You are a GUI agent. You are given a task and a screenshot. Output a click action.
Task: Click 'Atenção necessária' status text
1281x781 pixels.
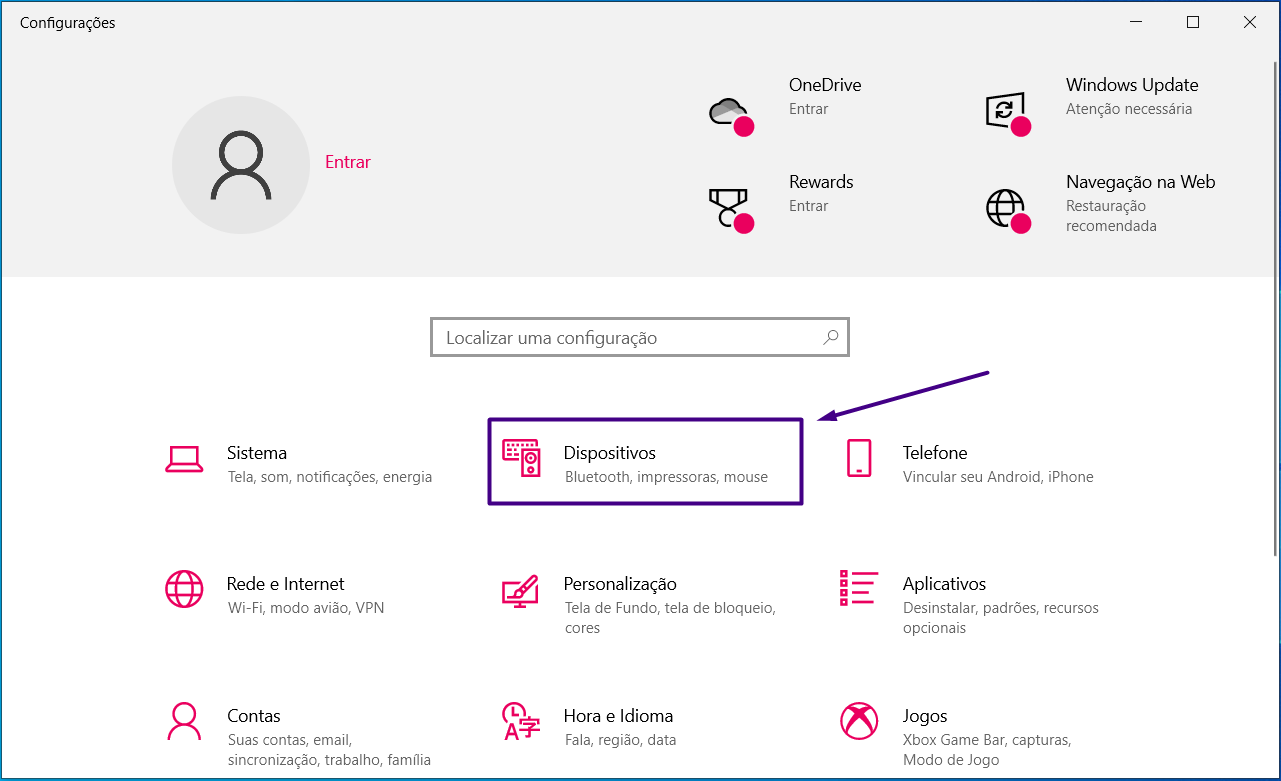coord(1129,109)
